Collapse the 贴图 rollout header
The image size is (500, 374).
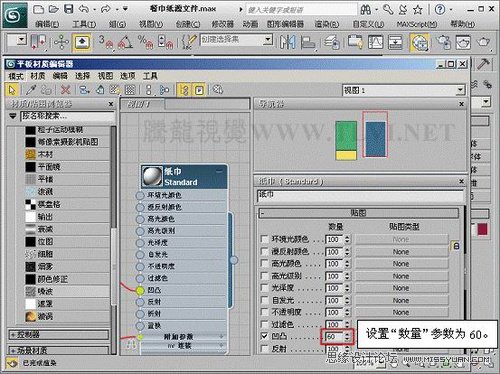click(x=358, y=213)
